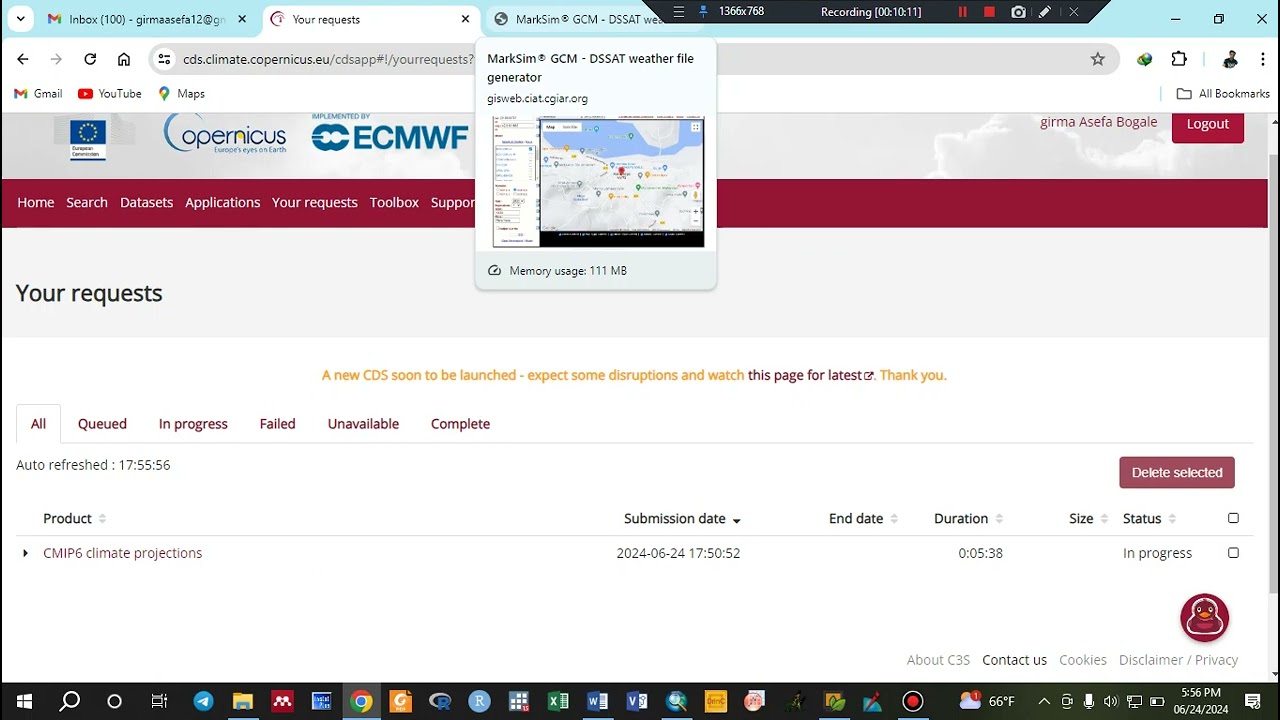This screenshot has height=720, width=1280.
Task: Select the All requests tab
Action: [38, 424]
